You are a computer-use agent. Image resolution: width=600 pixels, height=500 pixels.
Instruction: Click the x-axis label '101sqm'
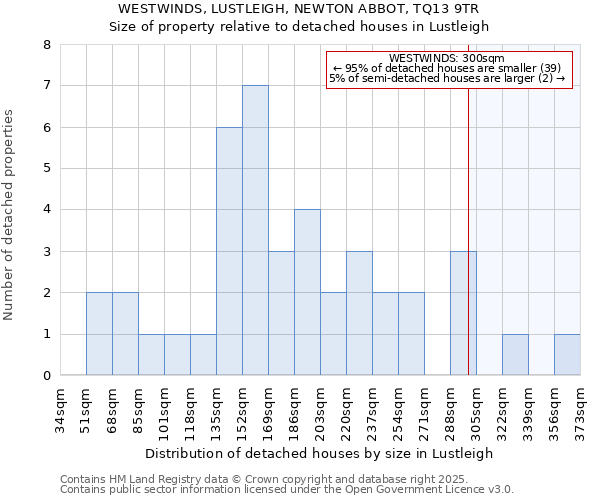(x=165, y=415)
